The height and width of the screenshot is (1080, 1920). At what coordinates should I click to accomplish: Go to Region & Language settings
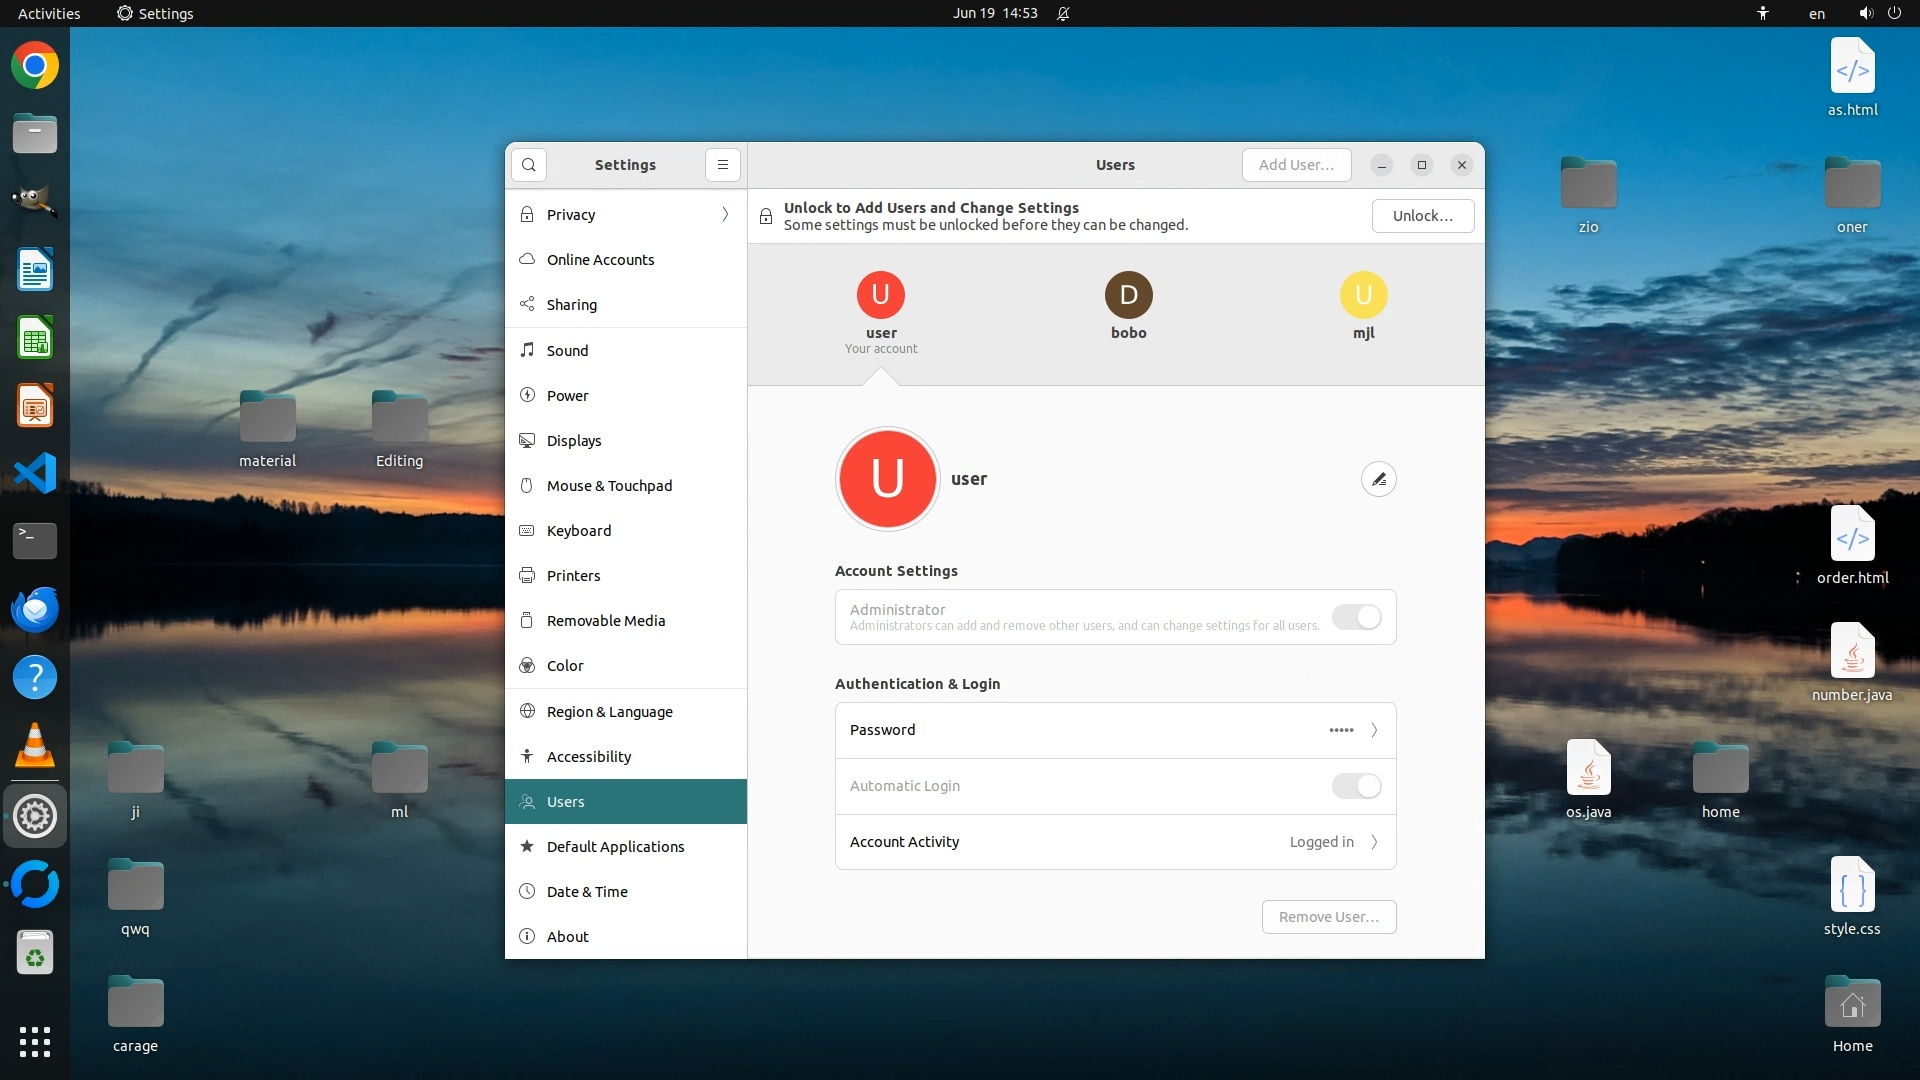(609, 712)
